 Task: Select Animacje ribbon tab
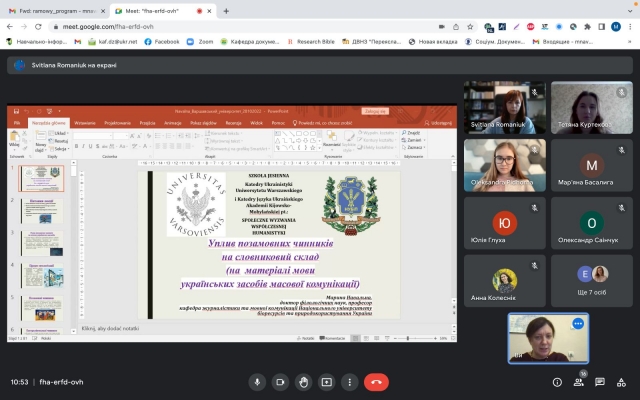(173, 123)
